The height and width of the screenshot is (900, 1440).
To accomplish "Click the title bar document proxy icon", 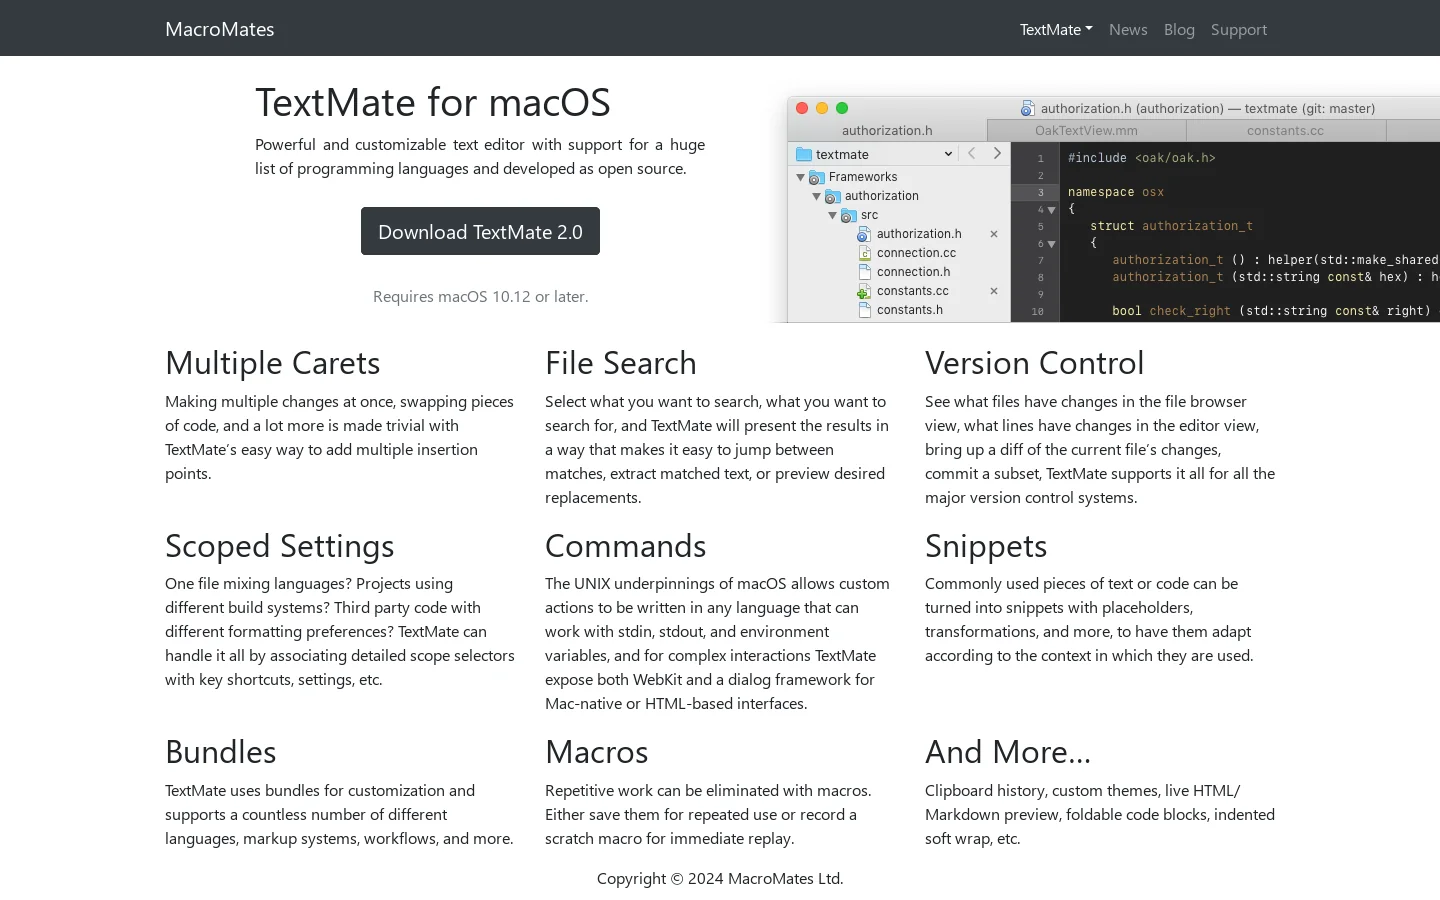I will [x=1028, y=108].
